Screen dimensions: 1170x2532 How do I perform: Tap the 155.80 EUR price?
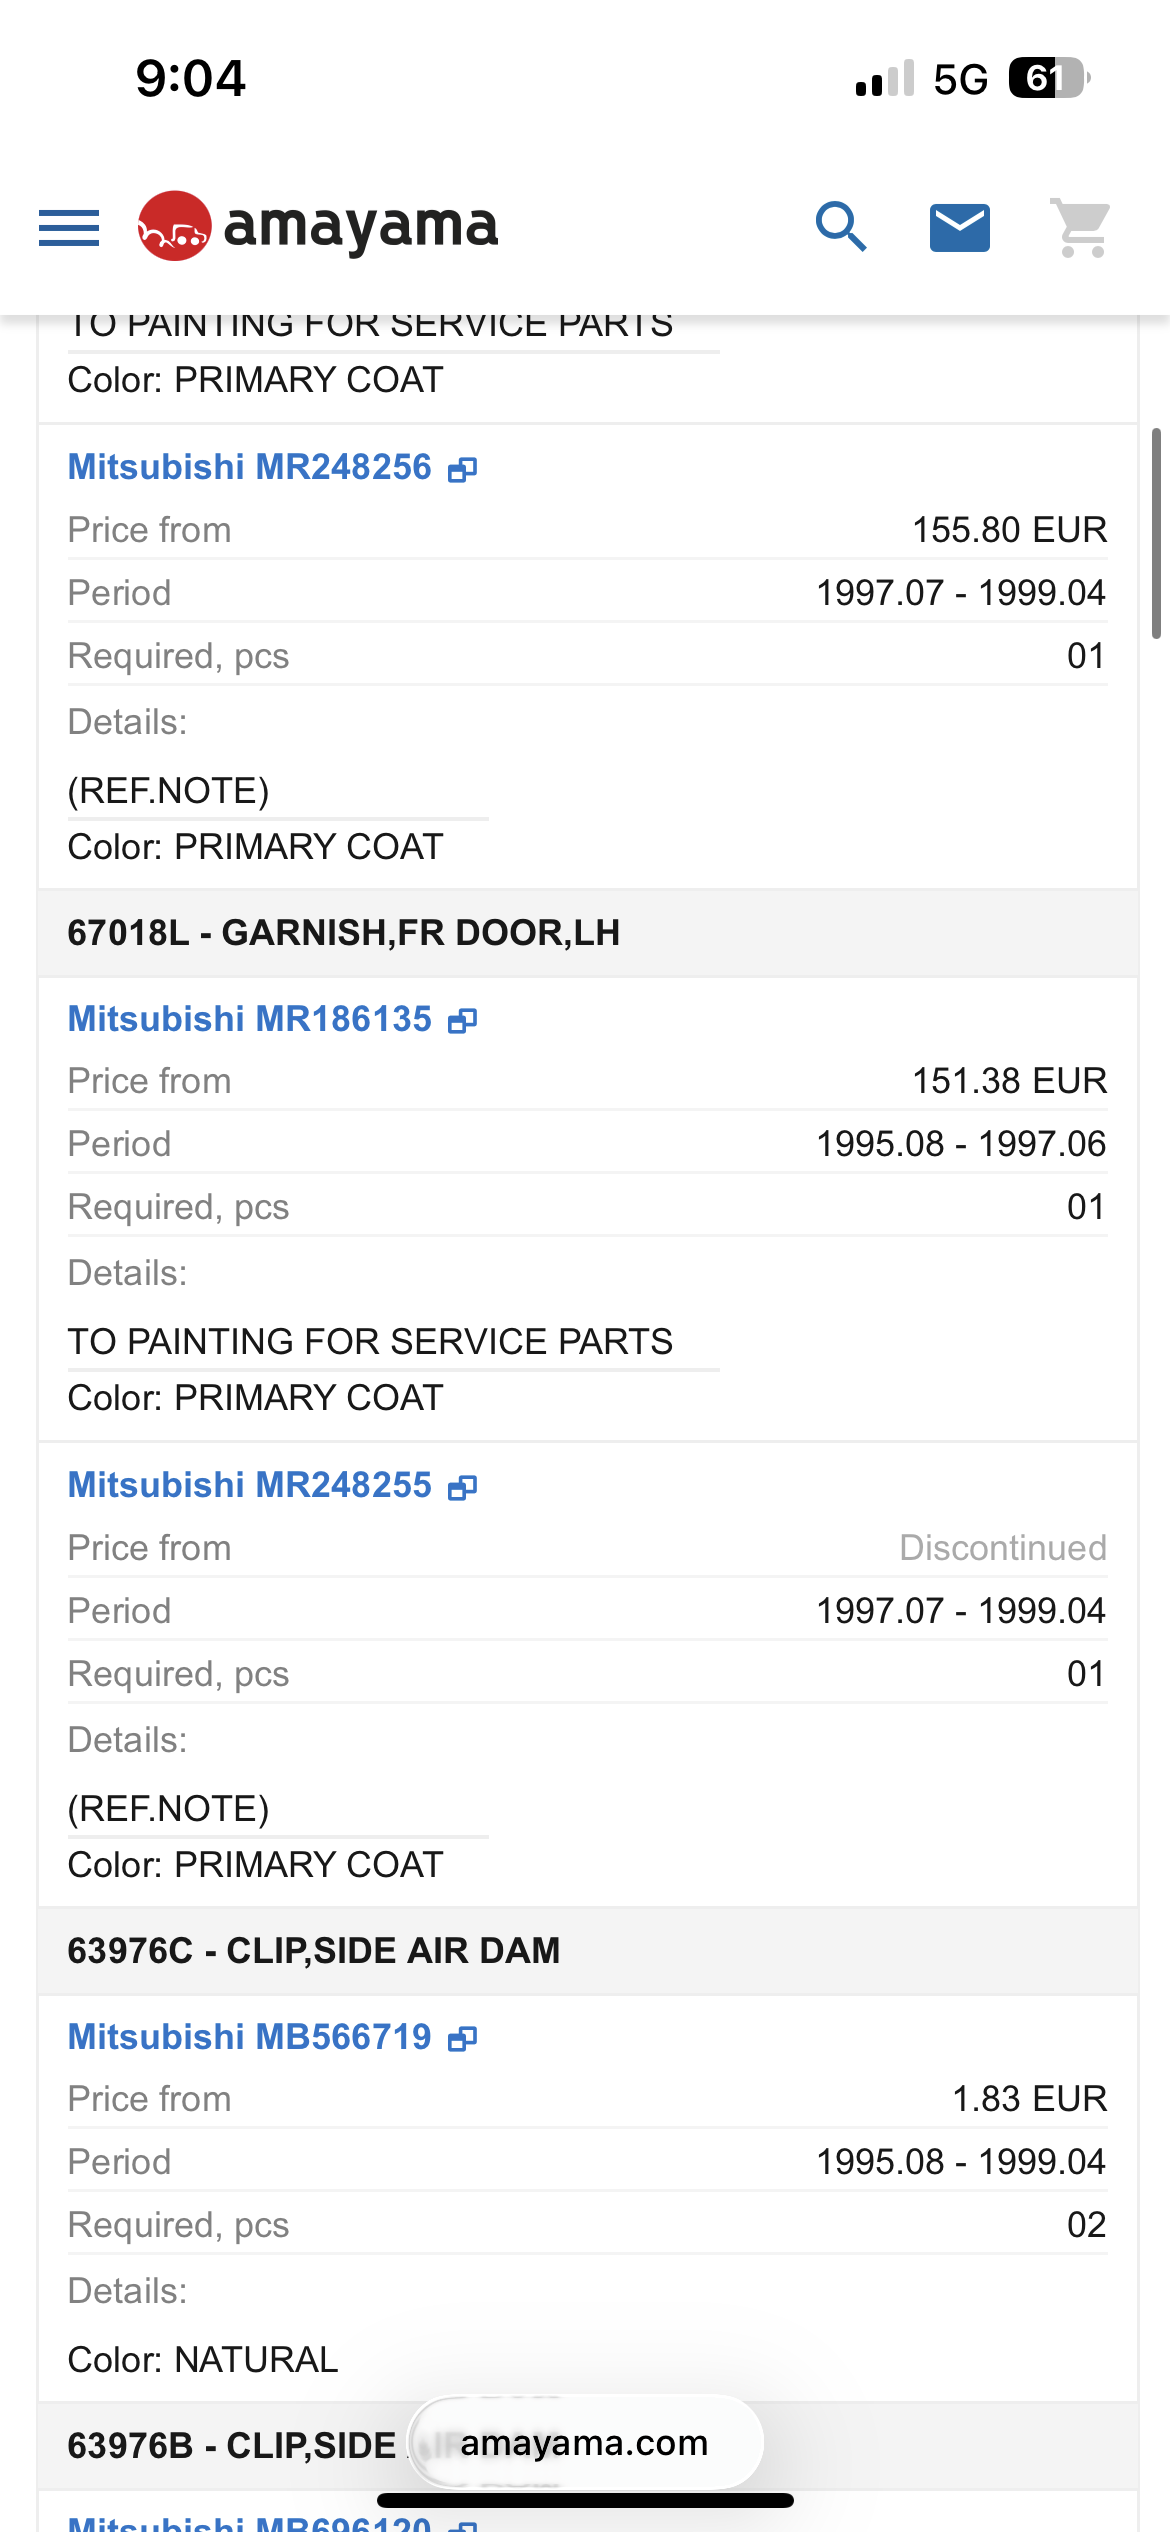click(1009, 530)
